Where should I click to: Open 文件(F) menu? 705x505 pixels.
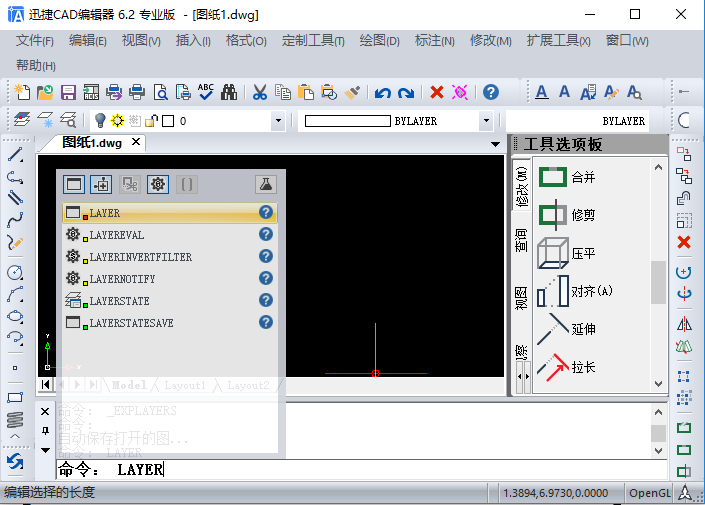pos(35,41)
